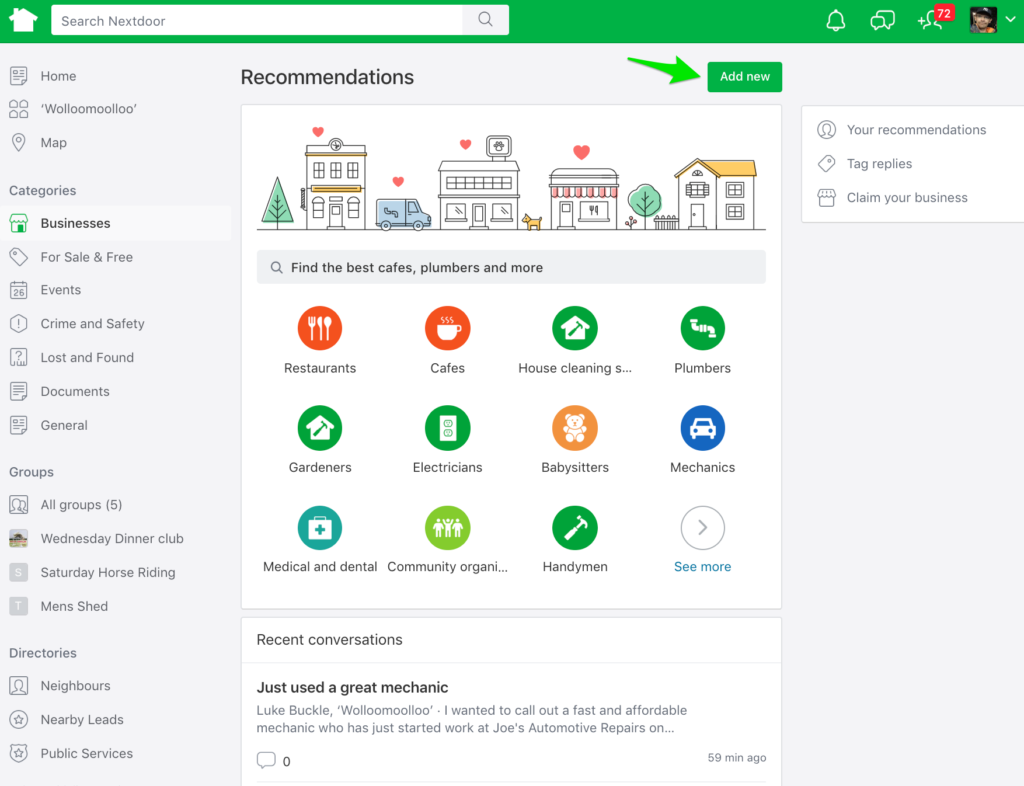
Task: Click the Crime and Safety alert icon
Action: [x=19, y=324]
